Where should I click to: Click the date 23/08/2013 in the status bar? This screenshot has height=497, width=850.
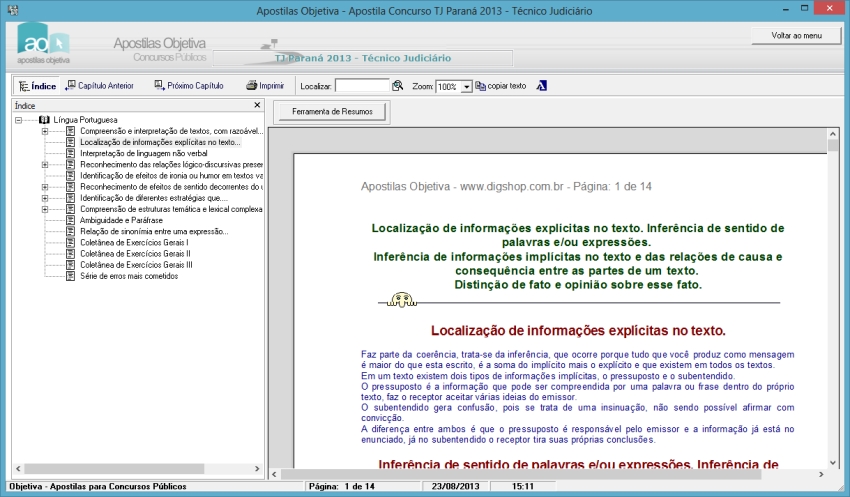click(455, 486)
